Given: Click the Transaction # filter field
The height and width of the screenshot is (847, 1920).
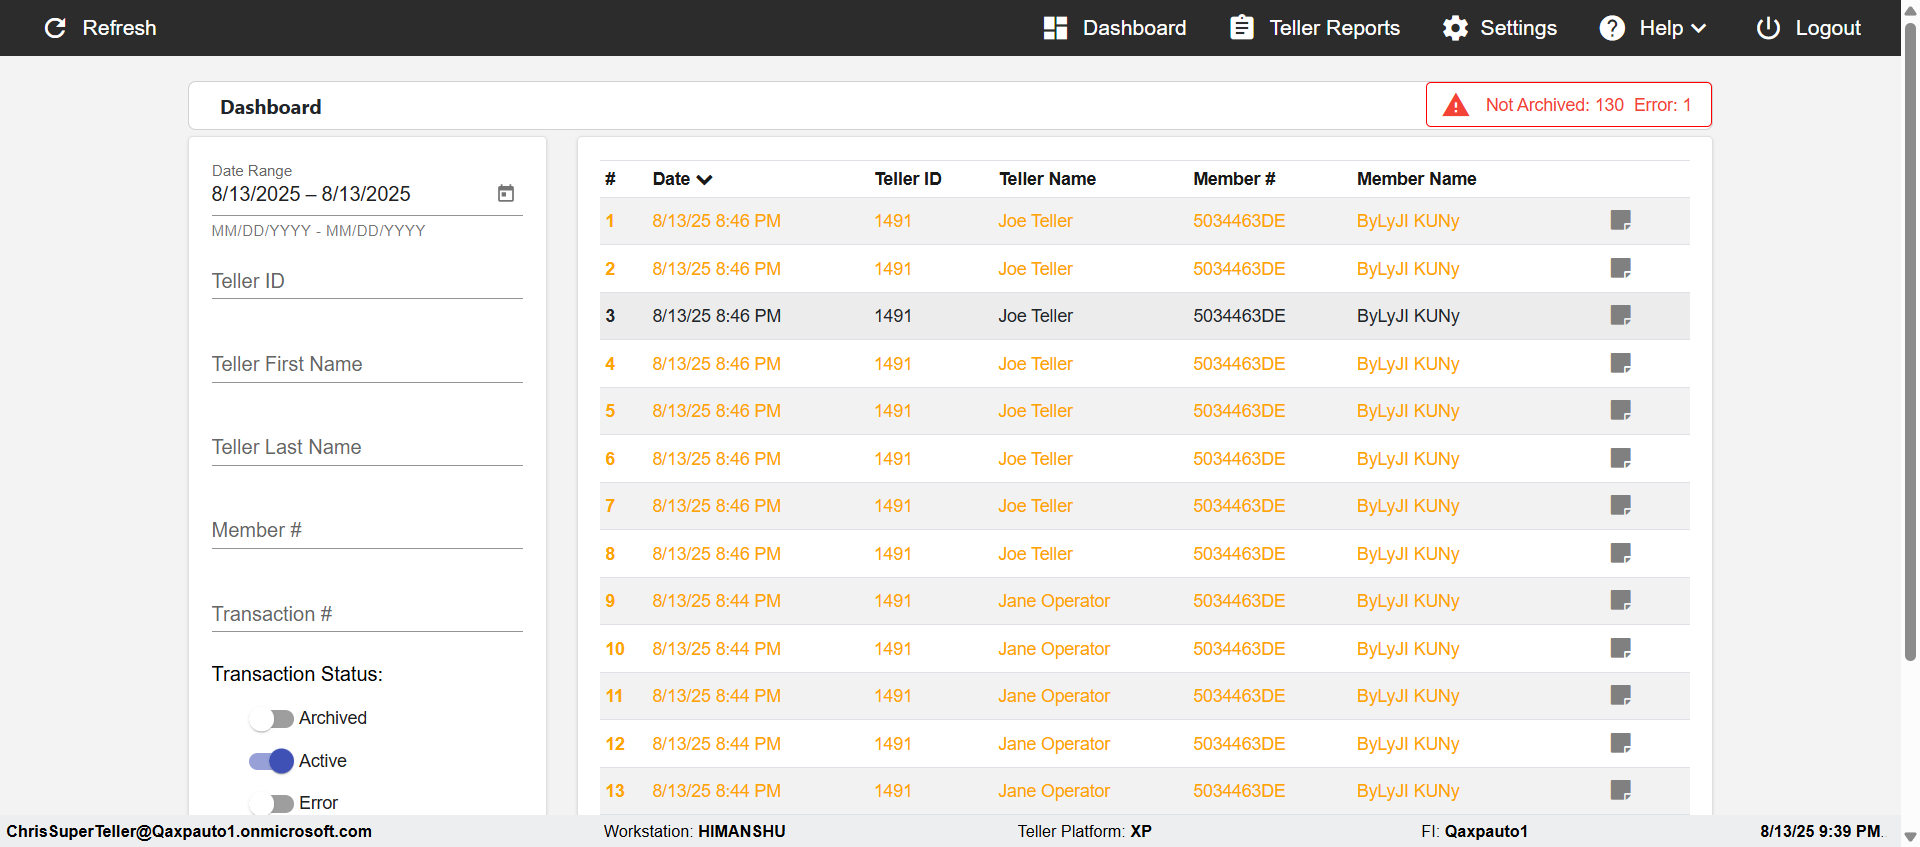Looking at the screenshot, I should tap(367, 614).
